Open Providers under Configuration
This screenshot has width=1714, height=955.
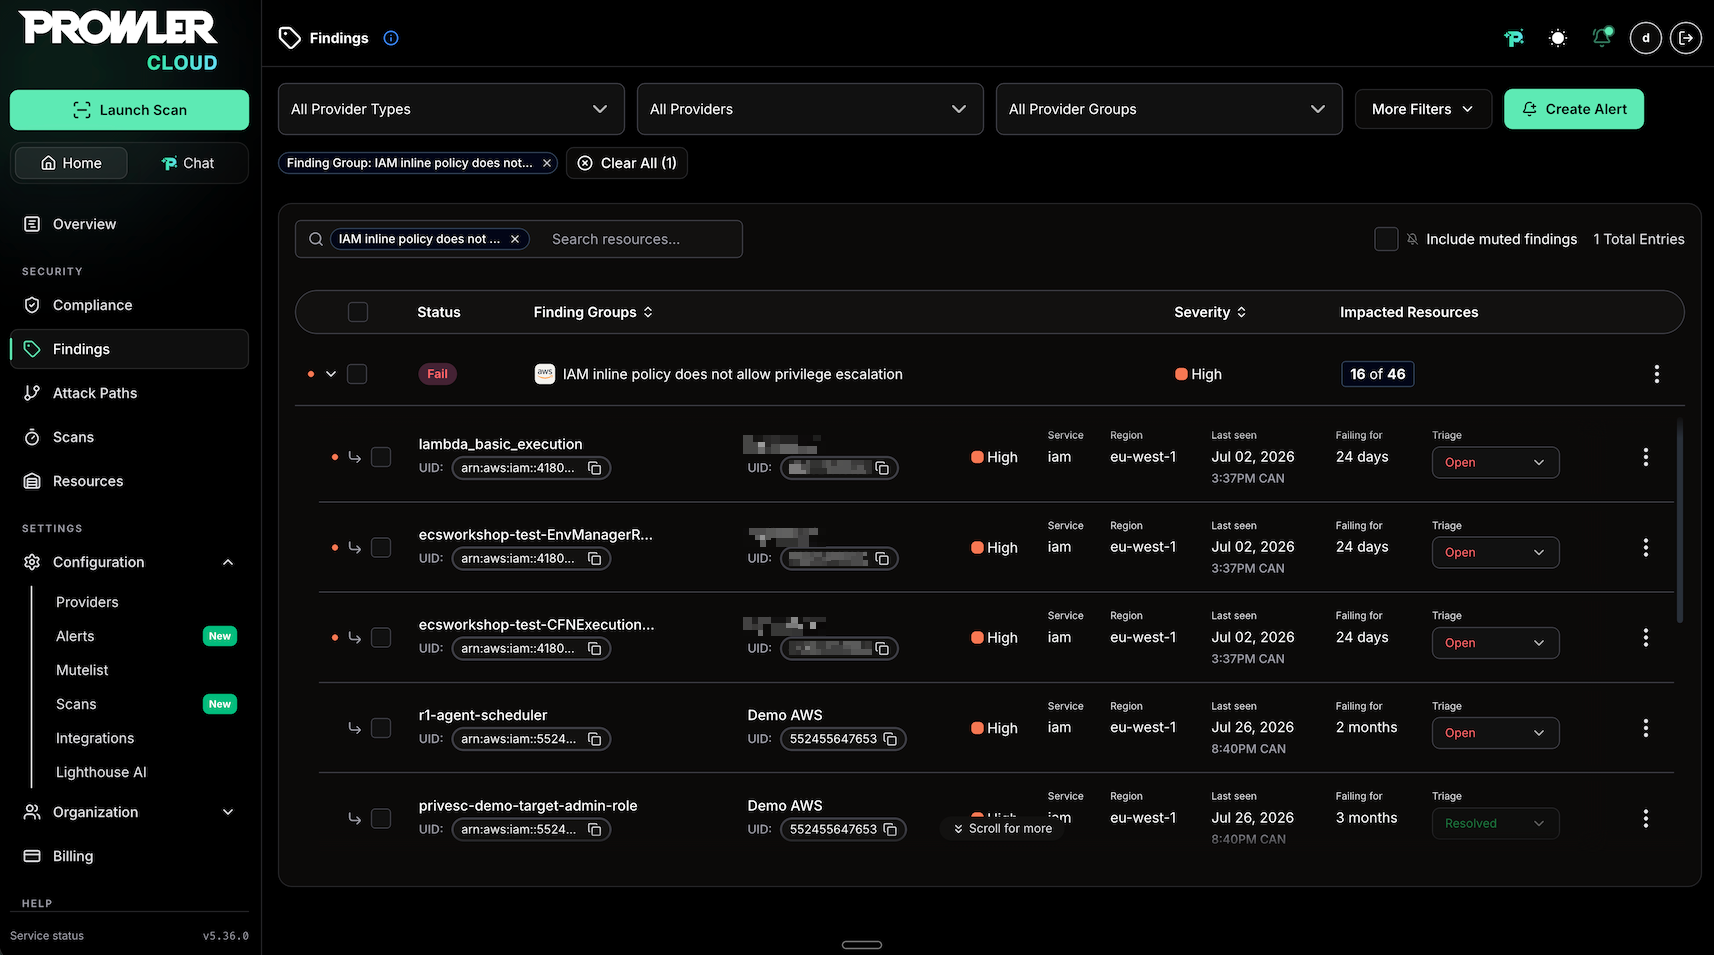pos(87,602)
